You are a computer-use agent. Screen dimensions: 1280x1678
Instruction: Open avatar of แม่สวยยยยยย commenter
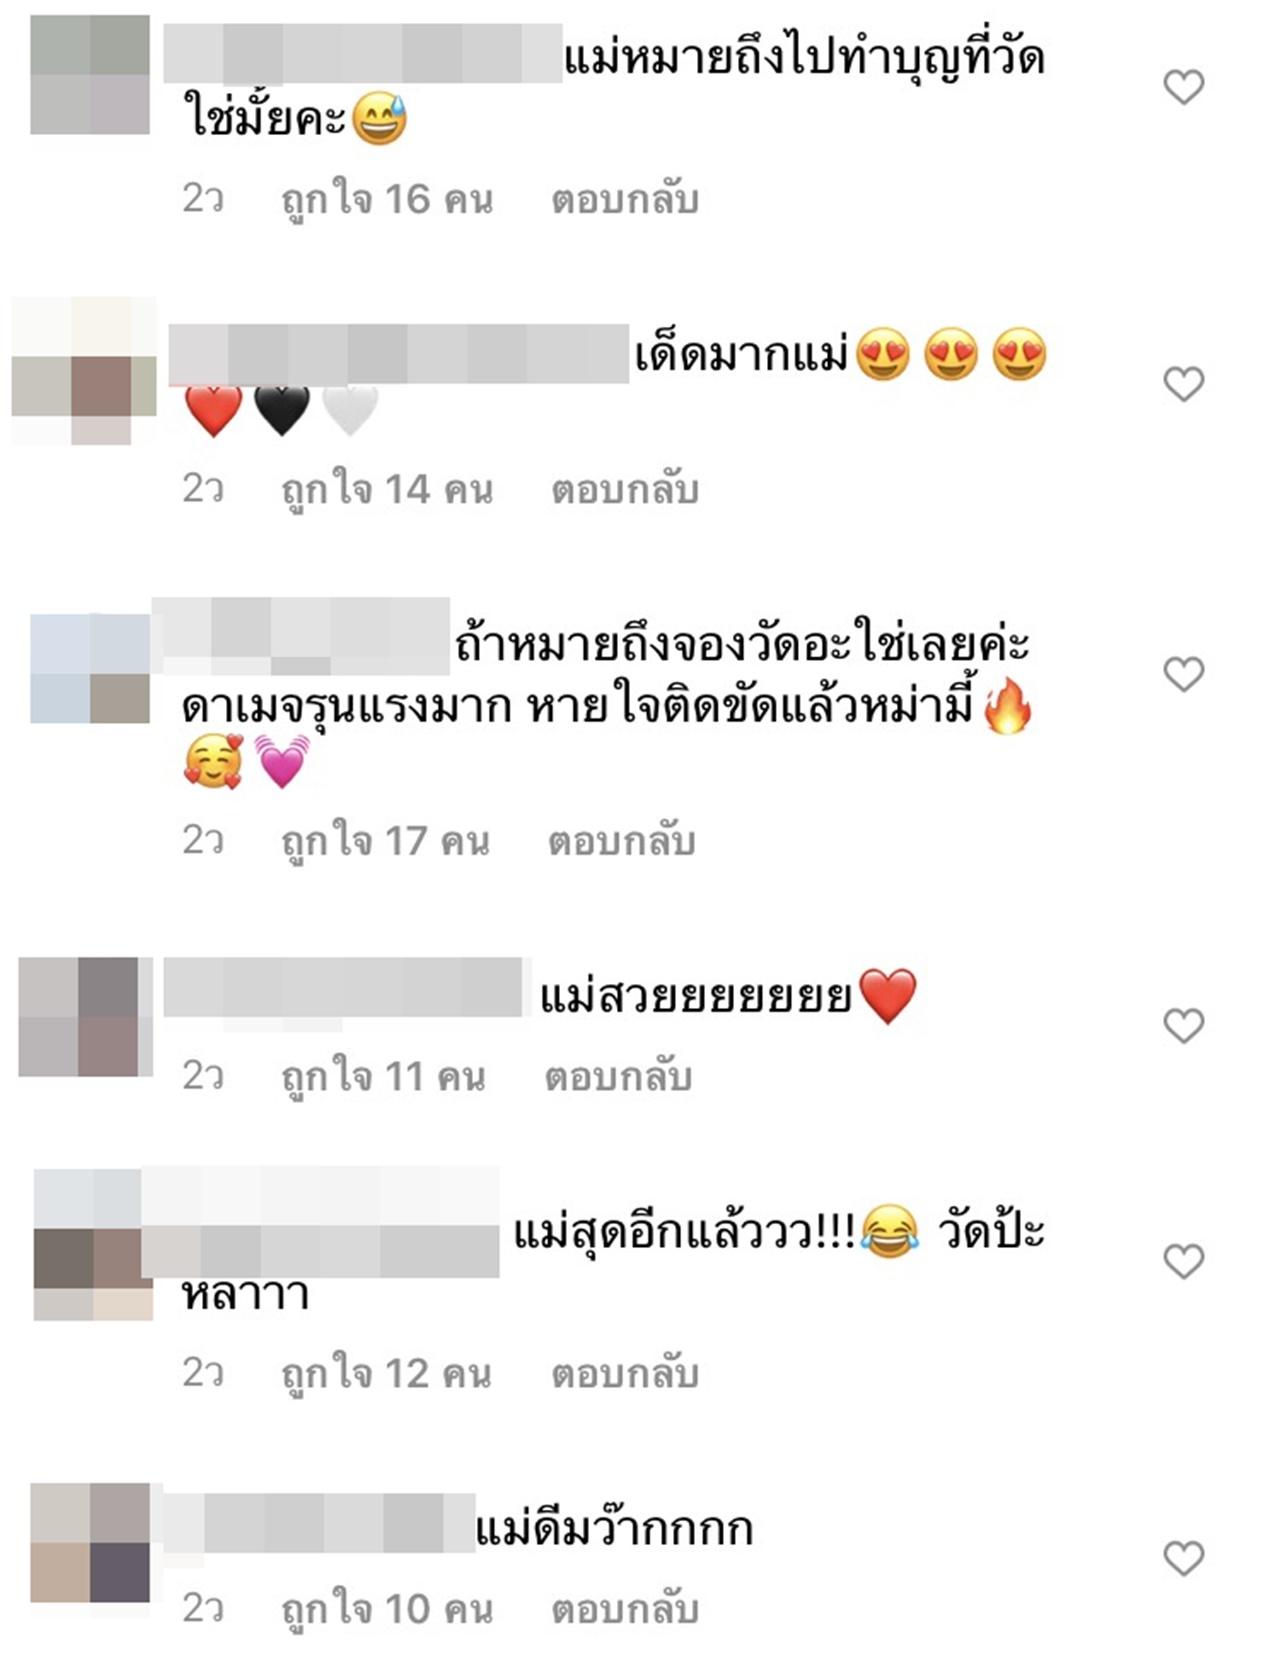coord(85,1016)
